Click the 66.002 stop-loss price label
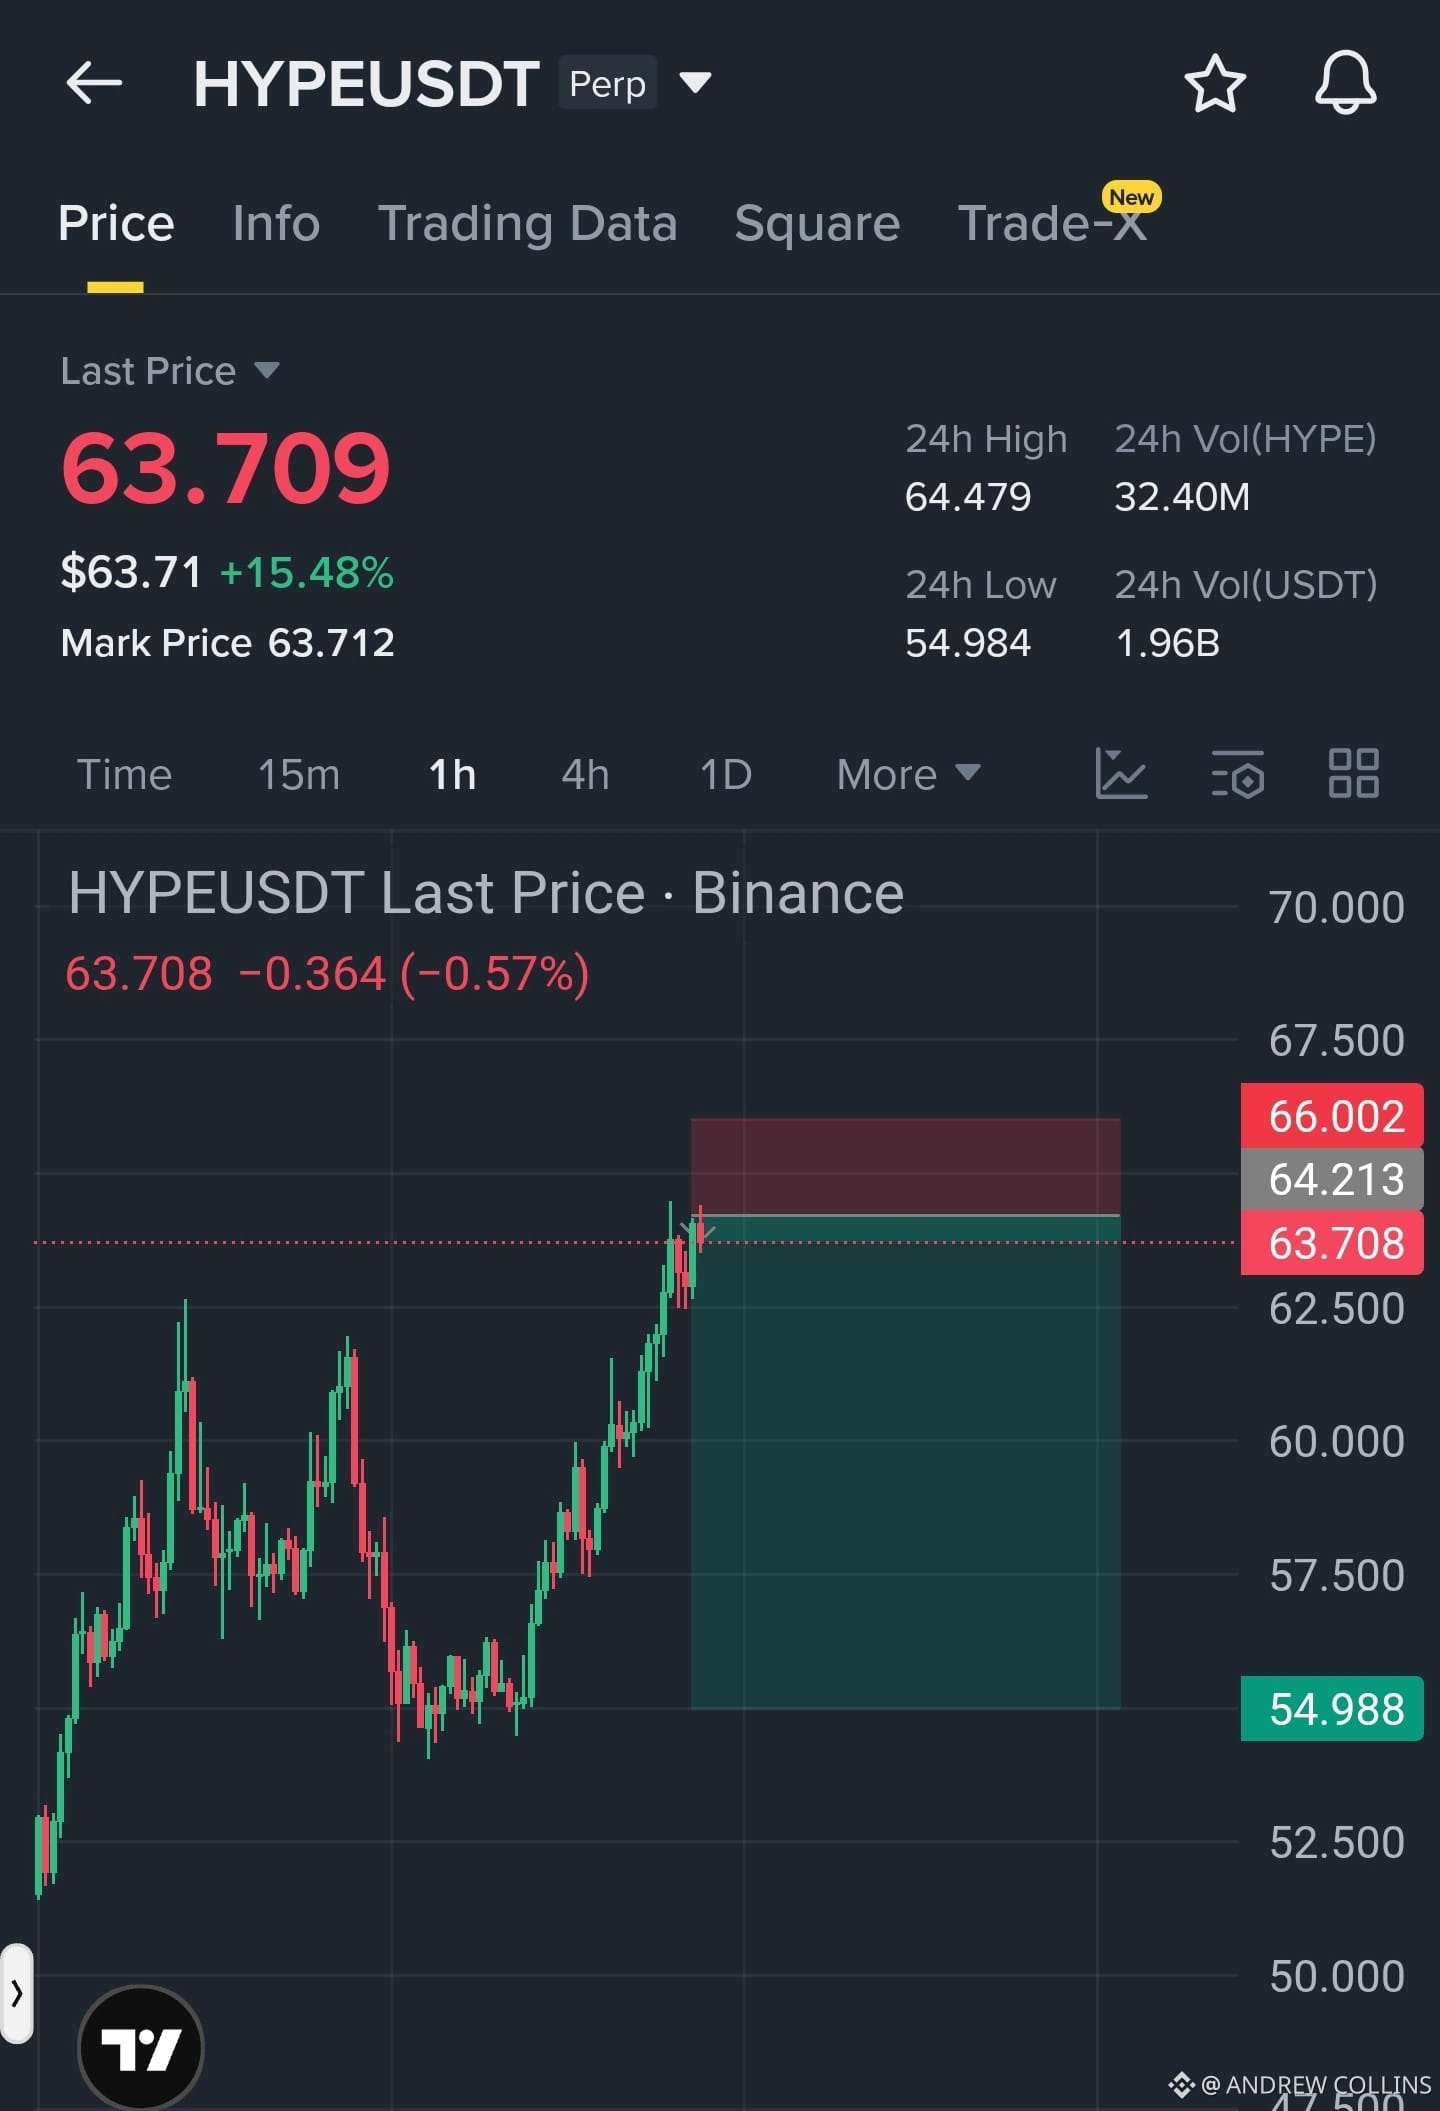This screenshot has height=2111, width=1440. click(x=1332, y=1116)
